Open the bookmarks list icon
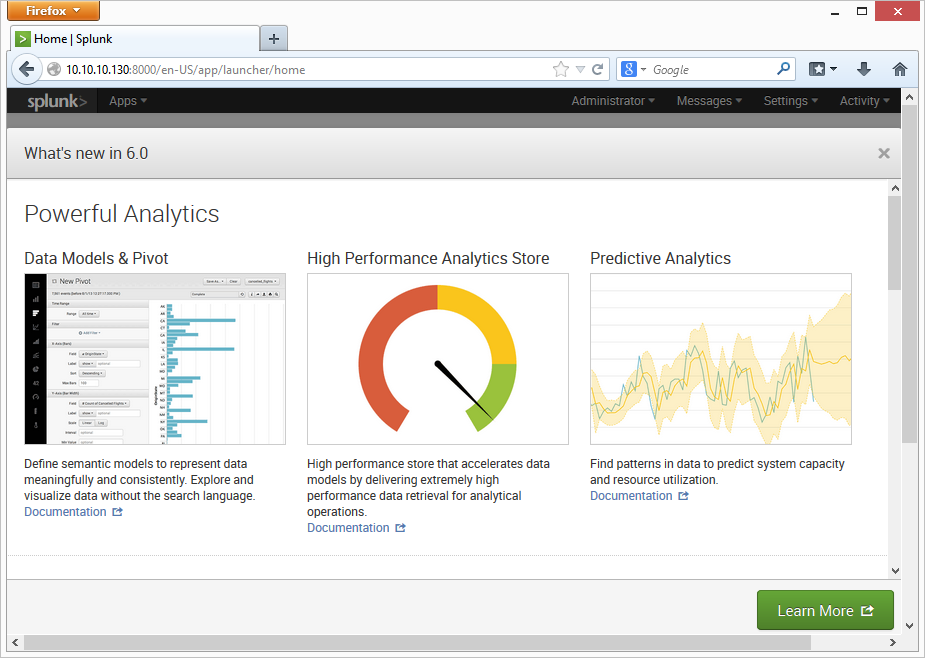This screenshot has height=658, width=925. coord(817,69)
